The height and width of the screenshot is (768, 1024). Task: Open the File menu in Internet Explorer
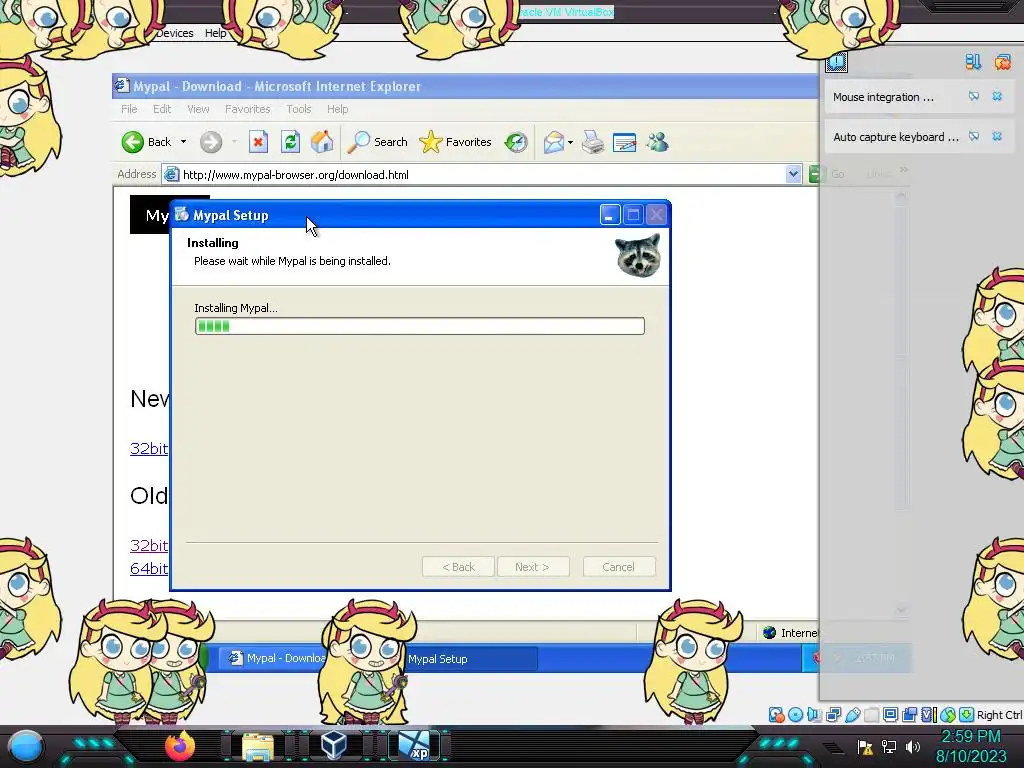(129, 109)
